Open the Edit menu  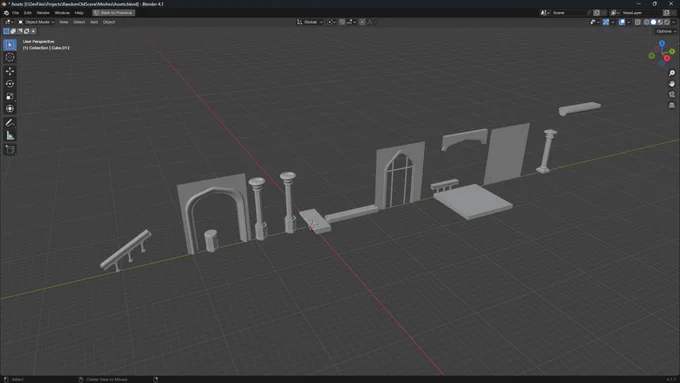click(27, 13)
